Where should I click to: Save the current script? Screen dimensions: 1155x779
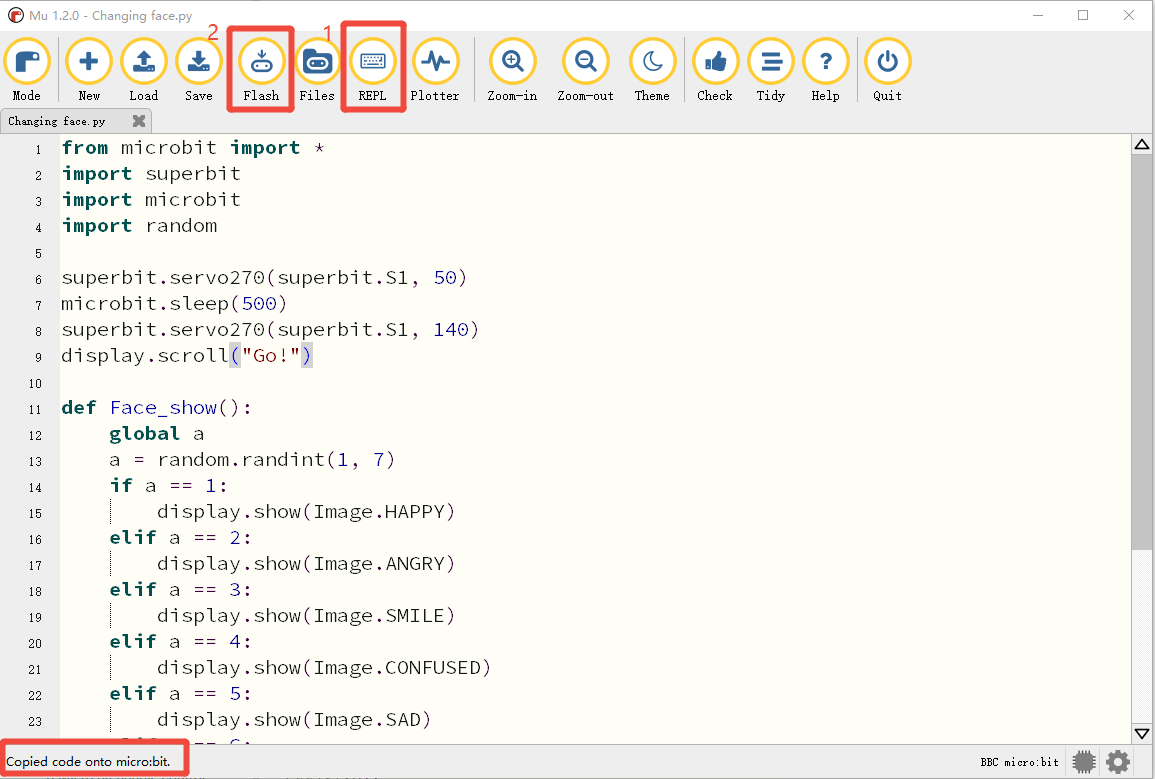click(x=199, y=70)
